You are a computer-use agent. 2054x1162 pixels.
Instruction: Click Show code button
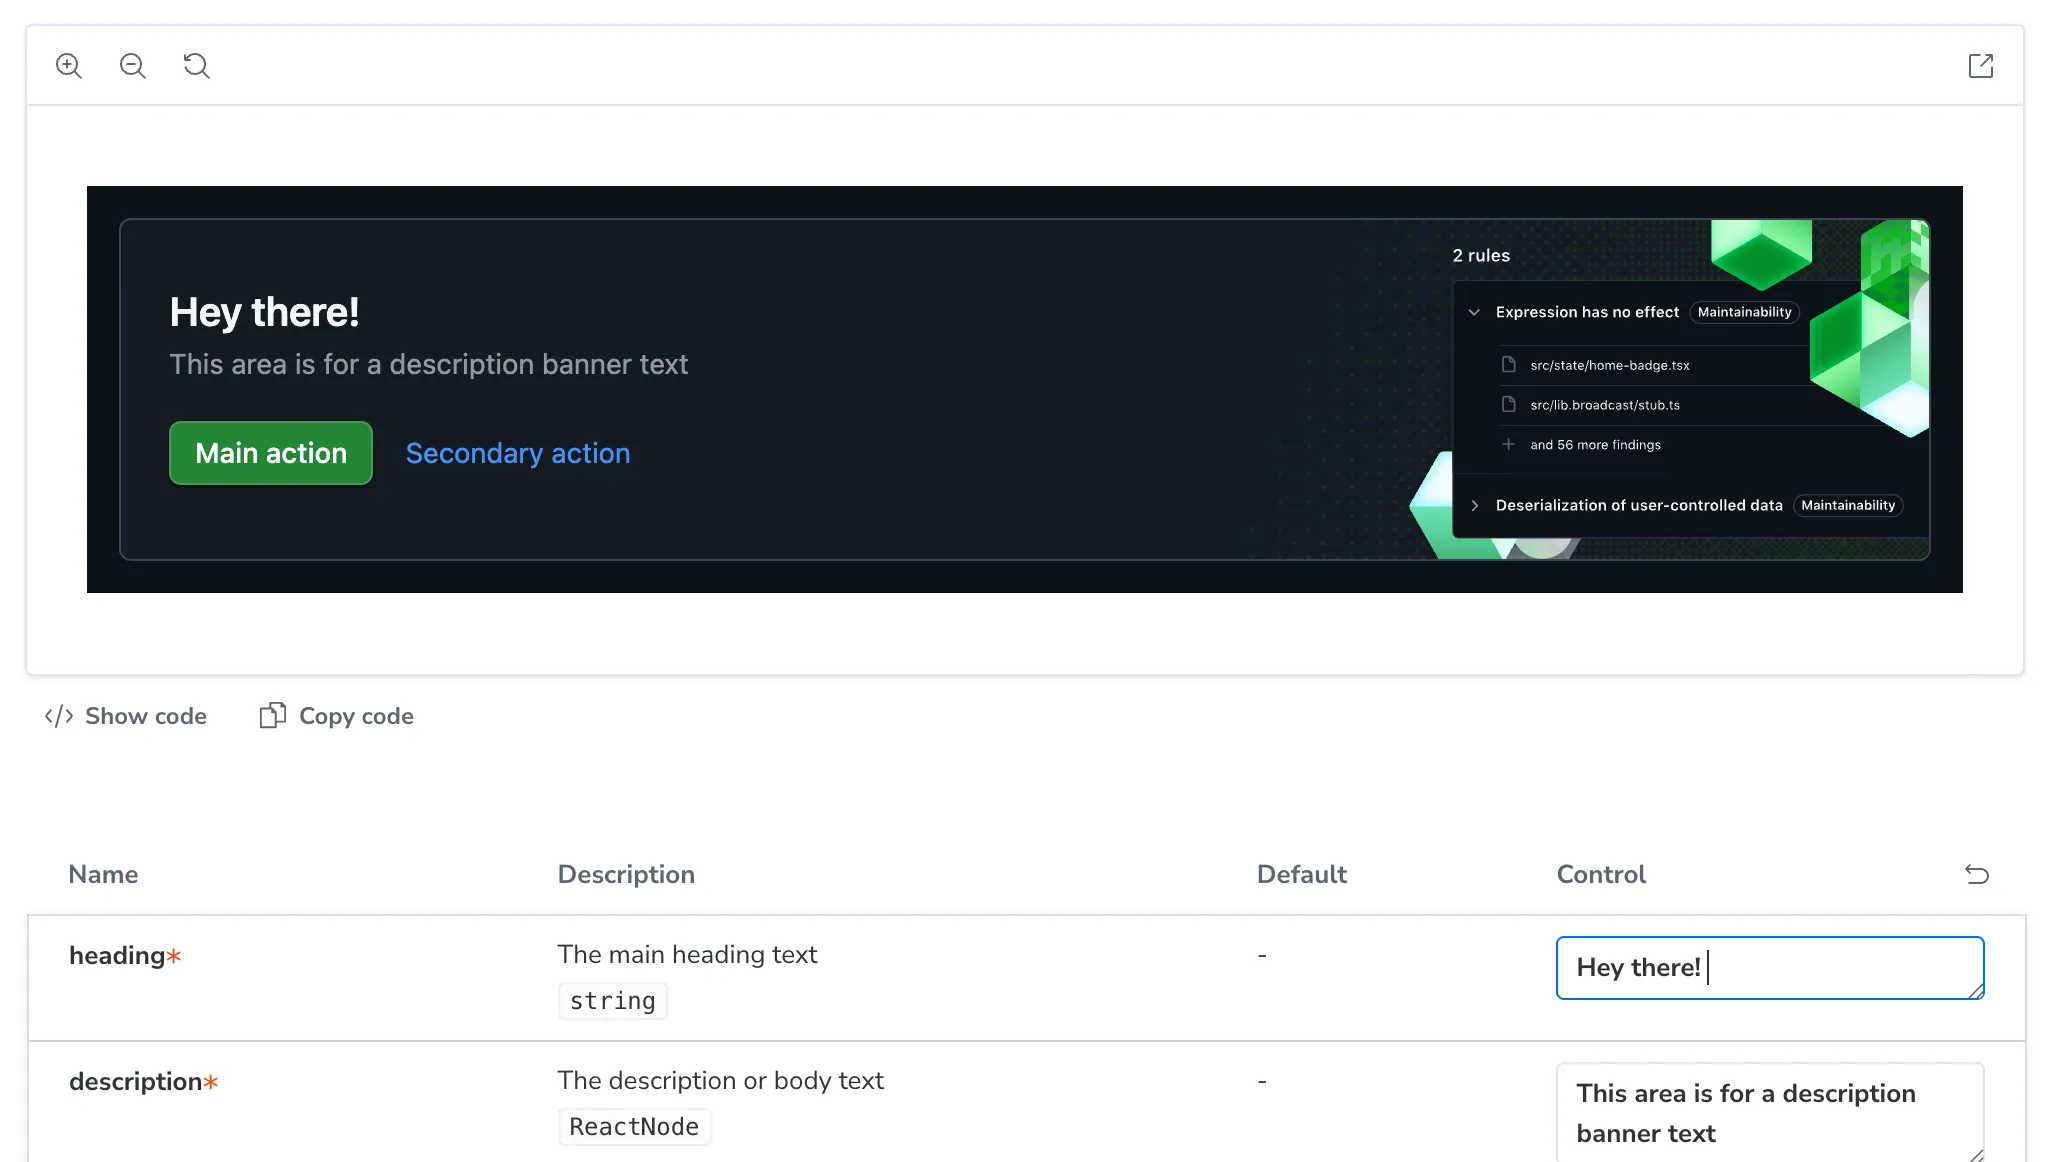[x=126, y=716]
